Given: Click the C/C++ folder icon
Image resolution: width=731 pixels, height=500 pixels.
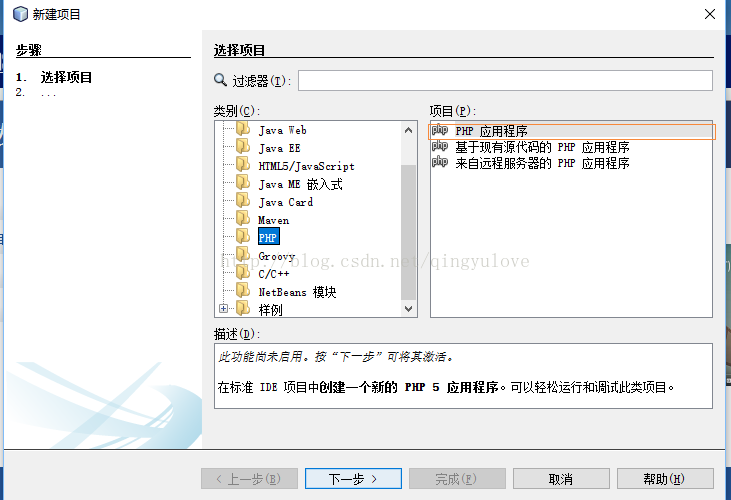Looking at the screenshot, I should click(243, 273).
